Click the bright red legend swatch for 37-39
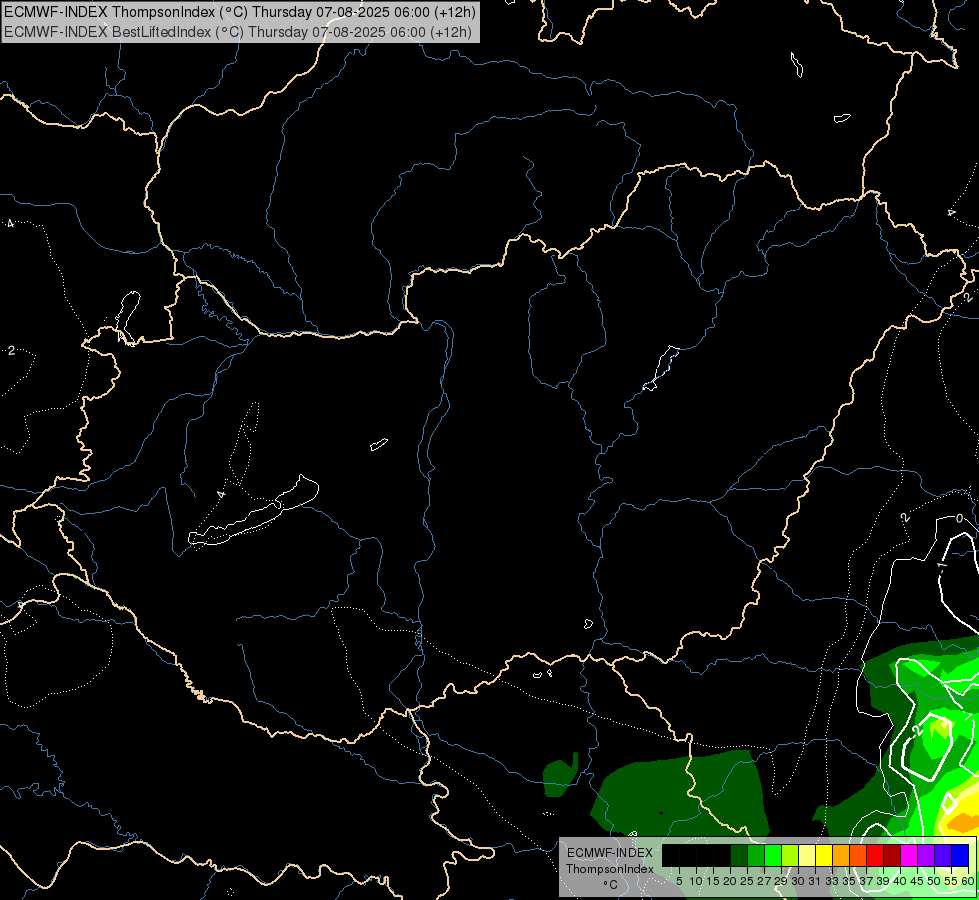 (875, 855)
